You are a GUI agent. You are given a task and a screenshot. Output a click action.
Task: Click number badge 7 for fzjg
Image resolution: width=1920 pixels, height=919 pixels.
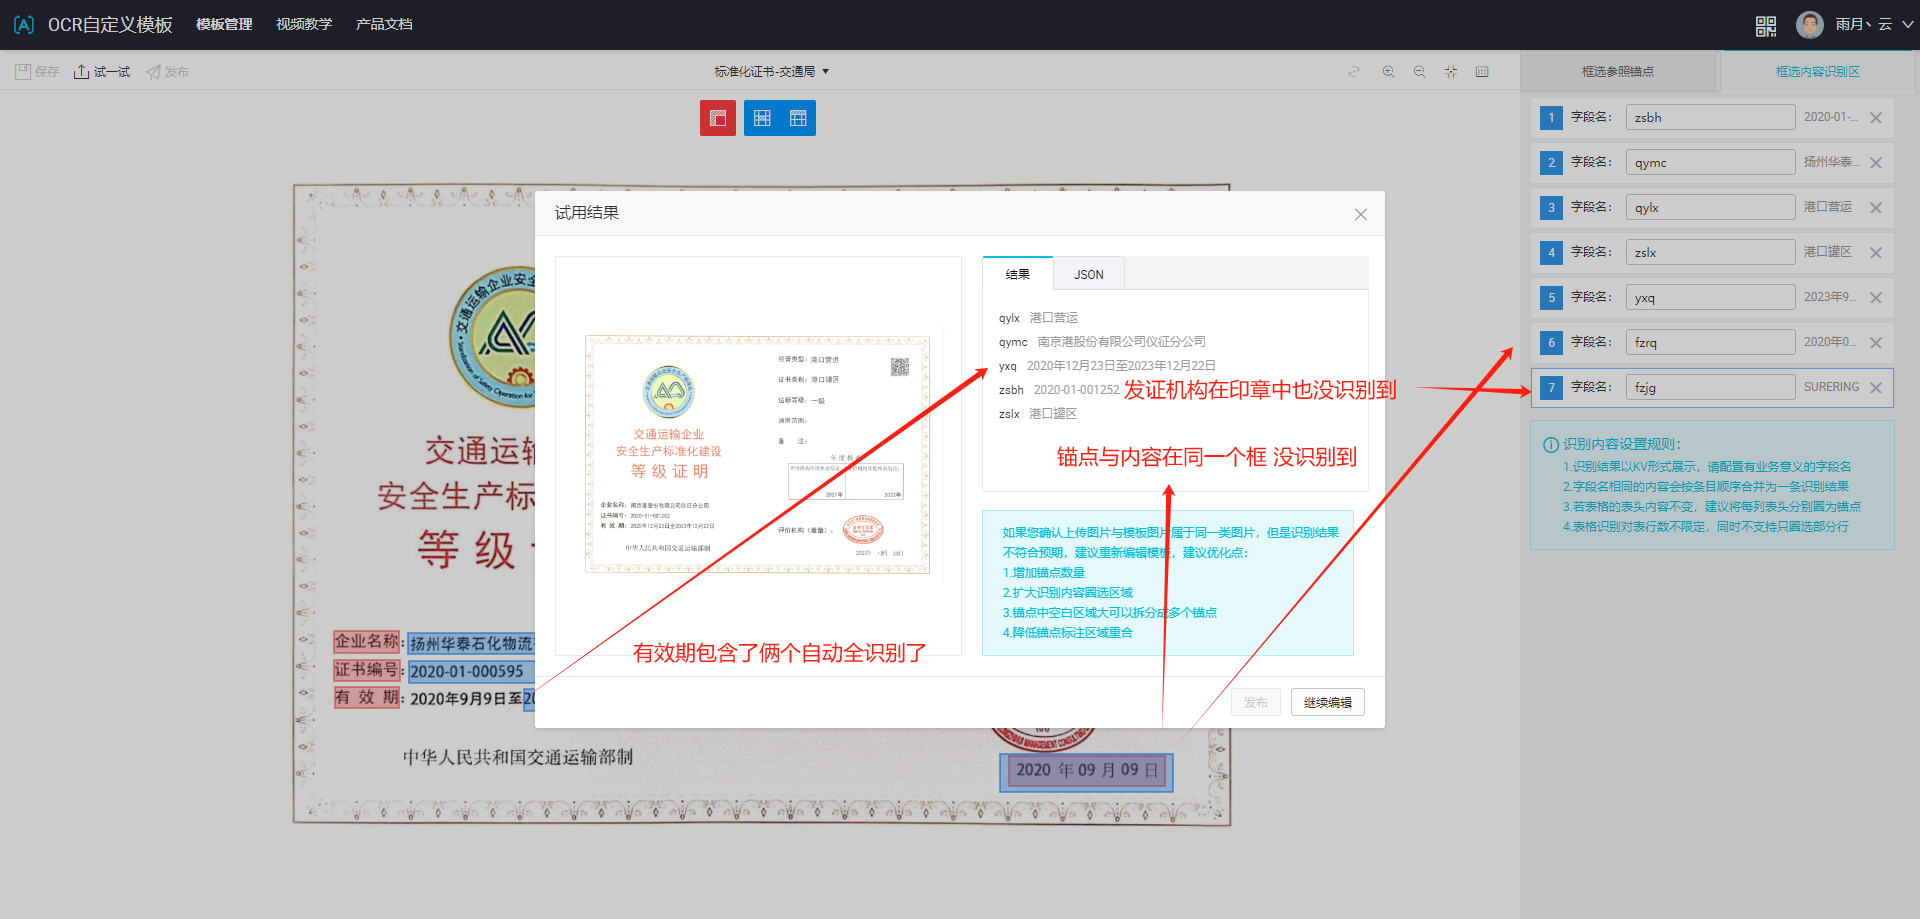pyautogui.click(x=1551, y=387)
